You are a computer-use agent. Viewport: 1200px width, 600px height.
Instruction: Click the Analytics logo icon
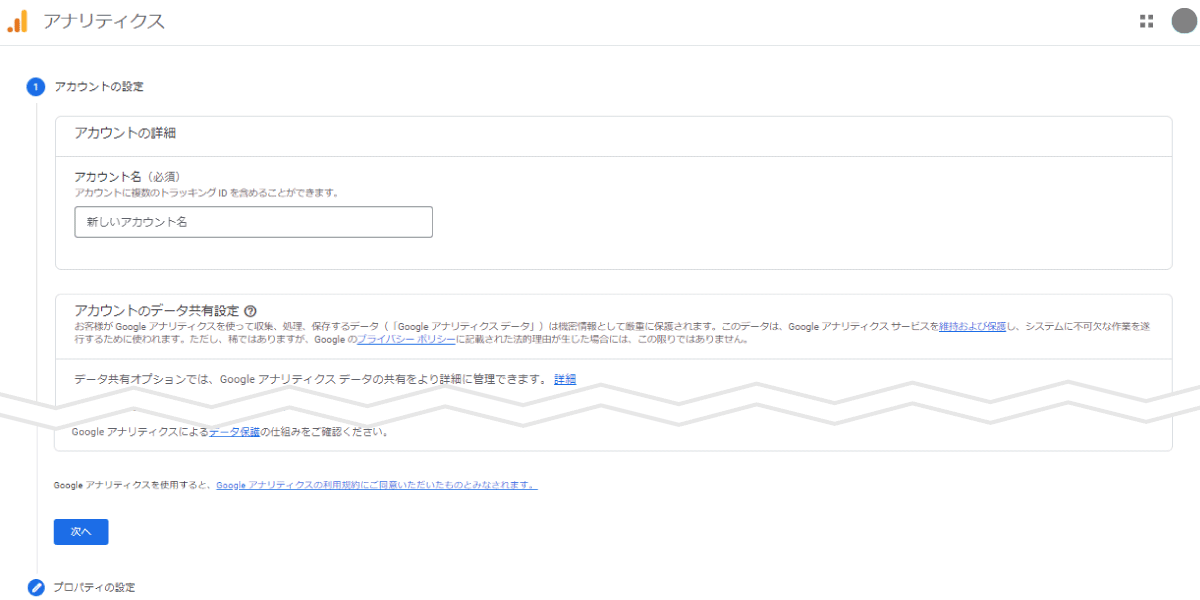click(x=18, y=21)
